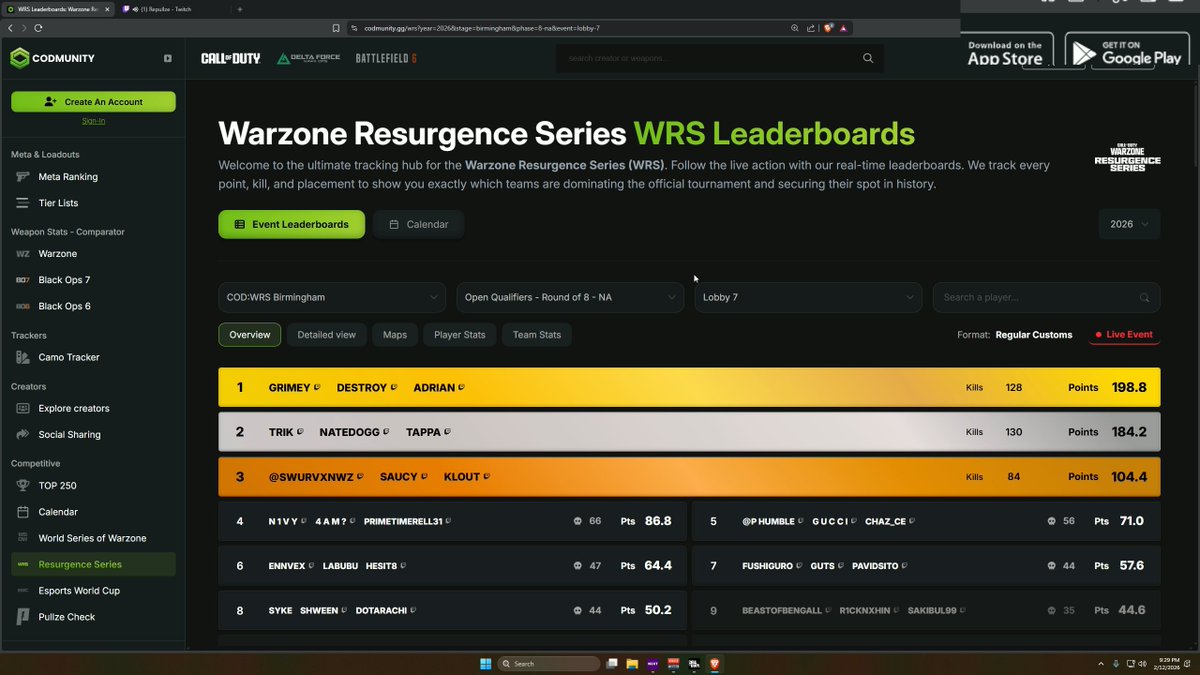Open Resurgence Series in the sidebar
1200x675 pixels.
pyautogui.click(x=93, y=564)
